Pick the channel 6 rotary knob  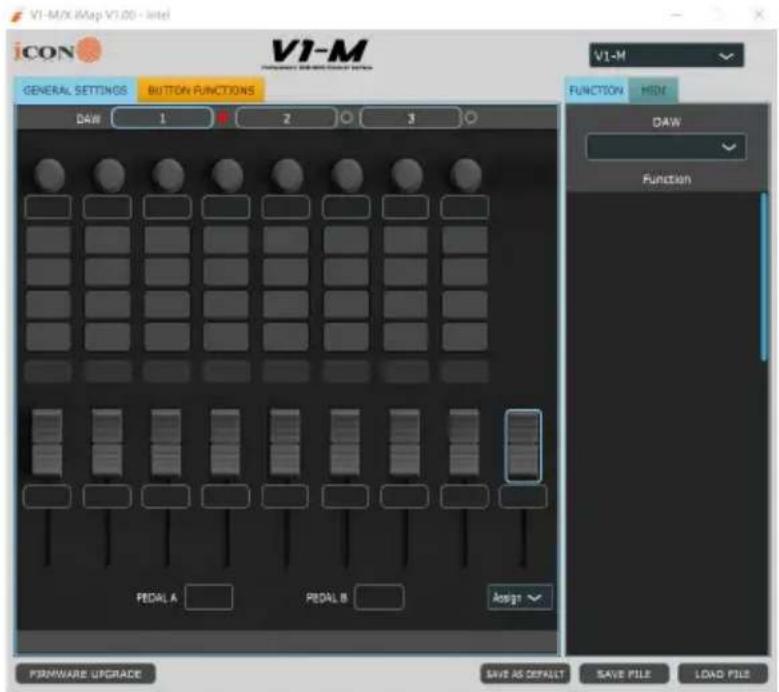click(x=347, y=175)
